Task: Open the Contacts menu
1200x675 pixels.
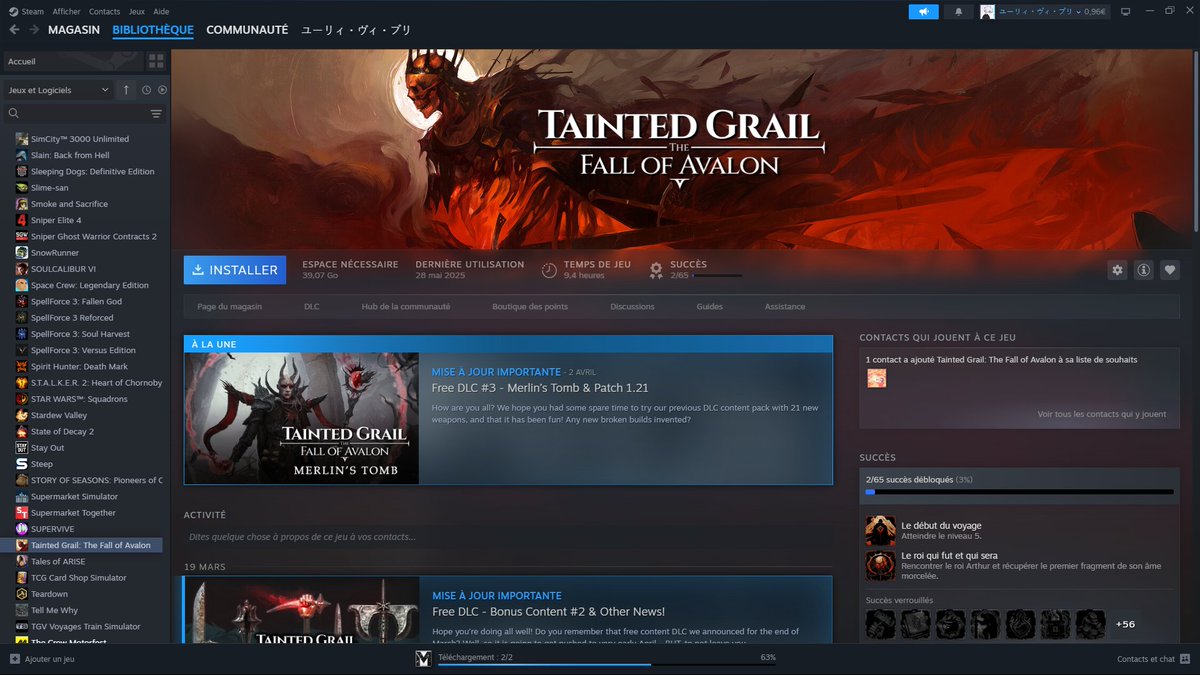Action: pyautogui.click(x=104, y=11)
